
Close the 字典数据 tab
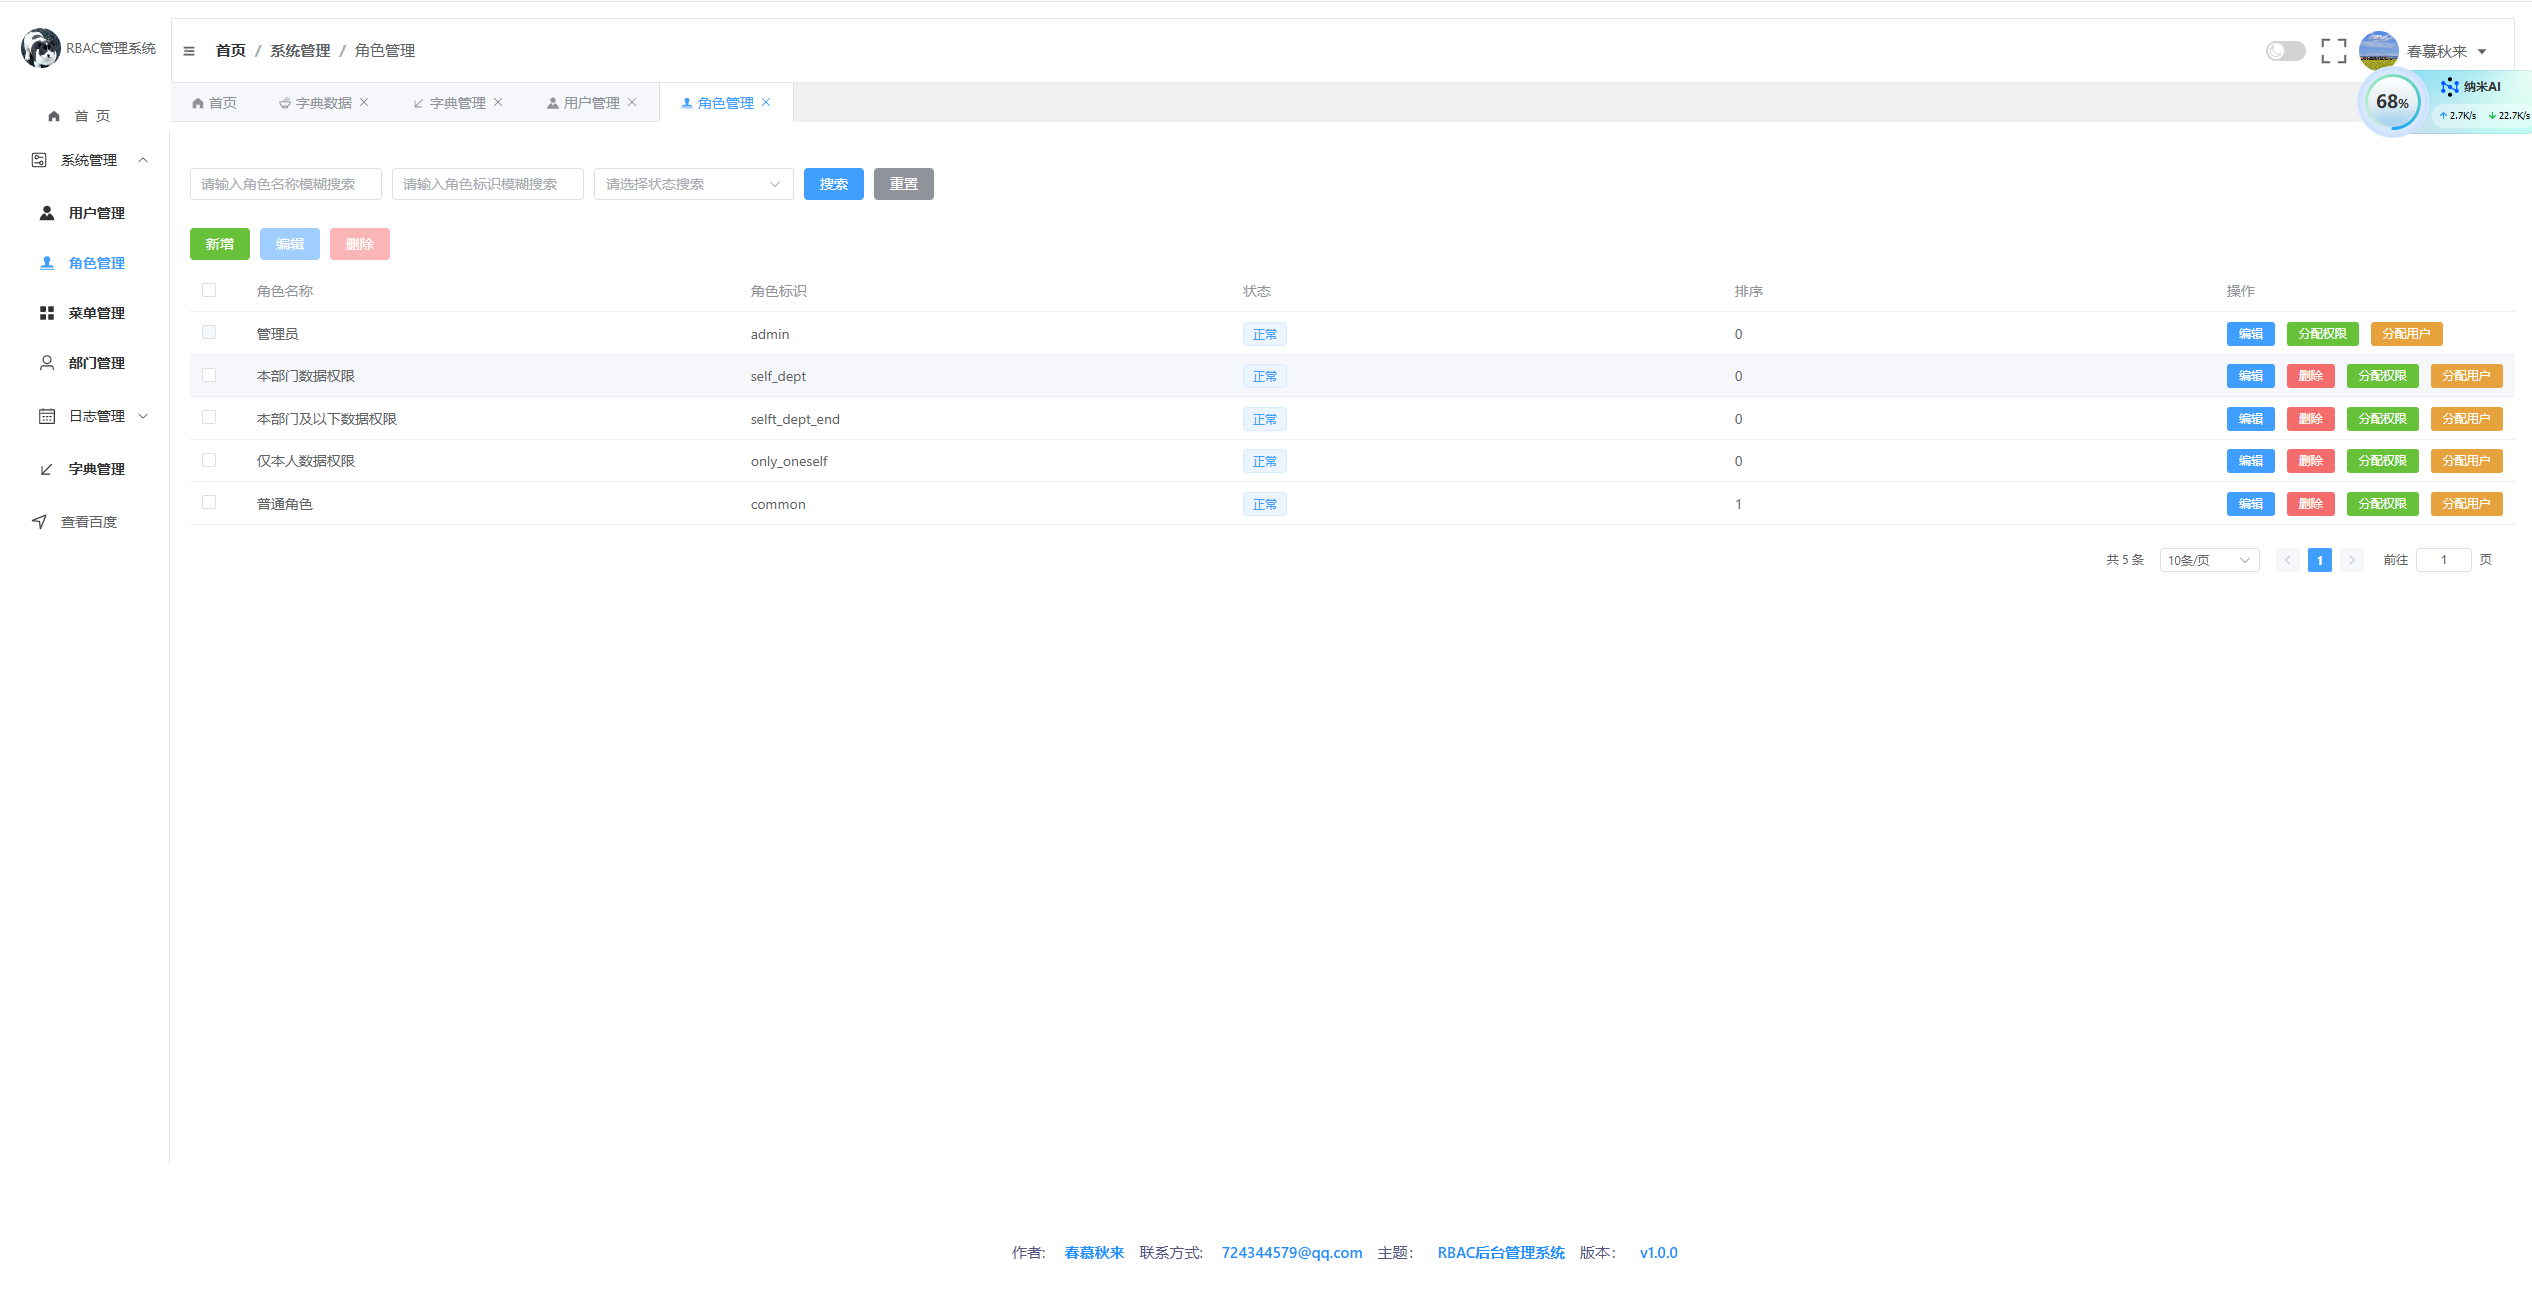[x=364, y=102]
